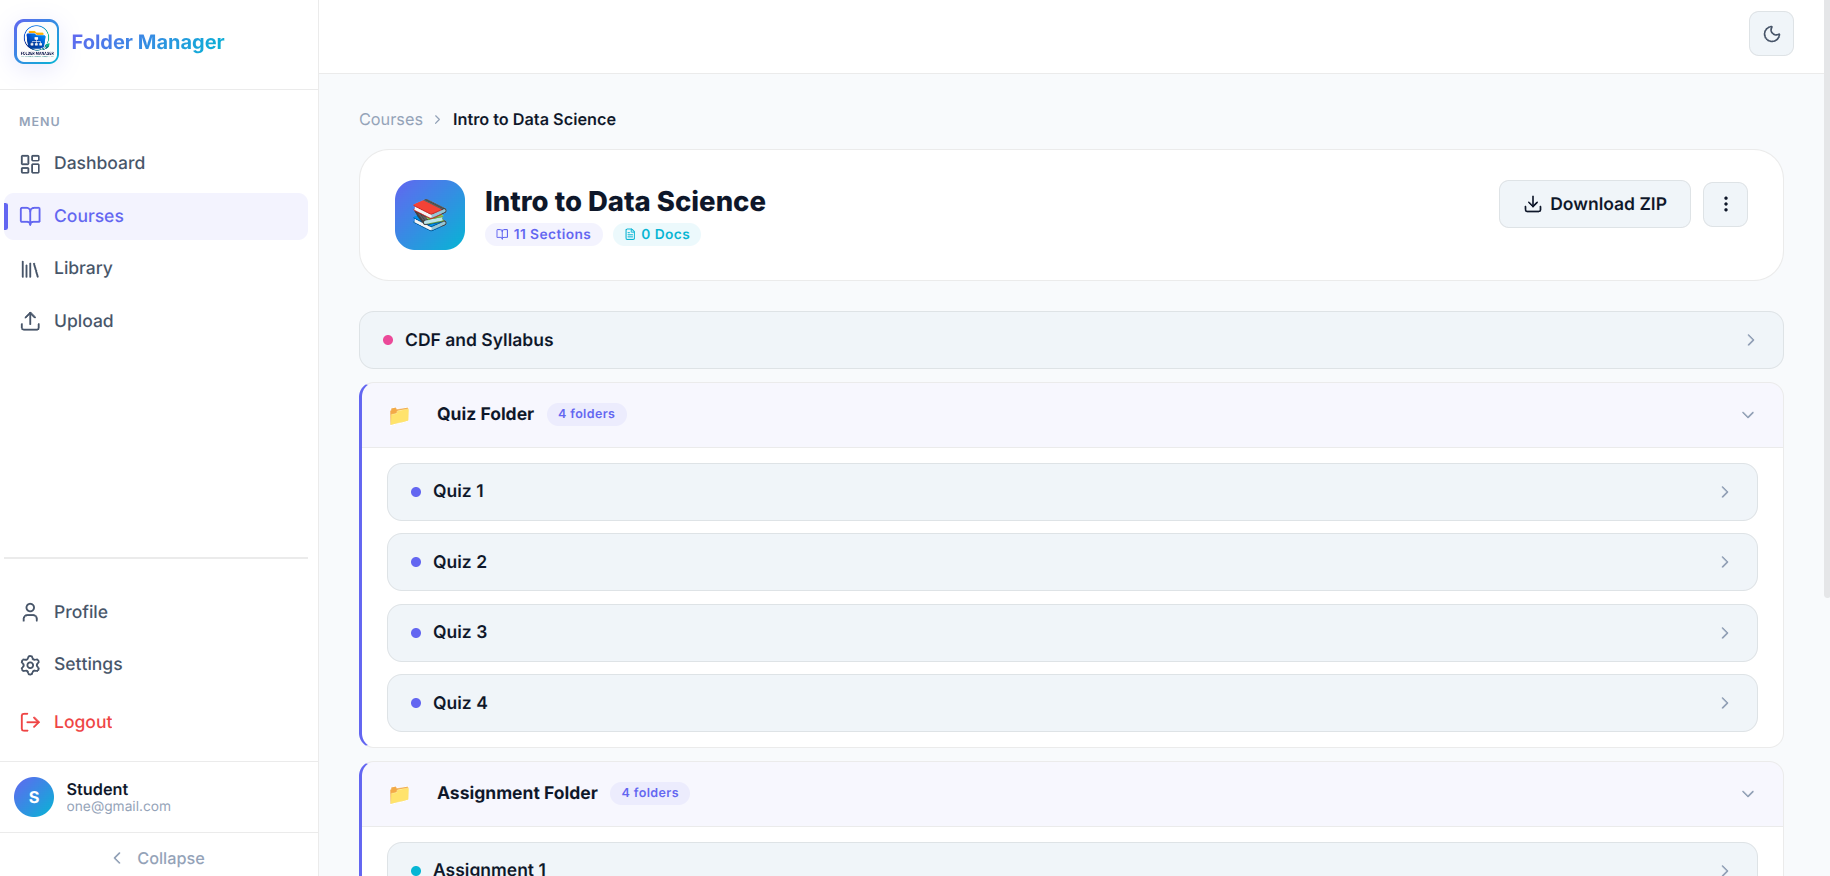The image size is (1830, 876).
Task: Navigate to Courses breadcrumb
Action: click(391, 119)
